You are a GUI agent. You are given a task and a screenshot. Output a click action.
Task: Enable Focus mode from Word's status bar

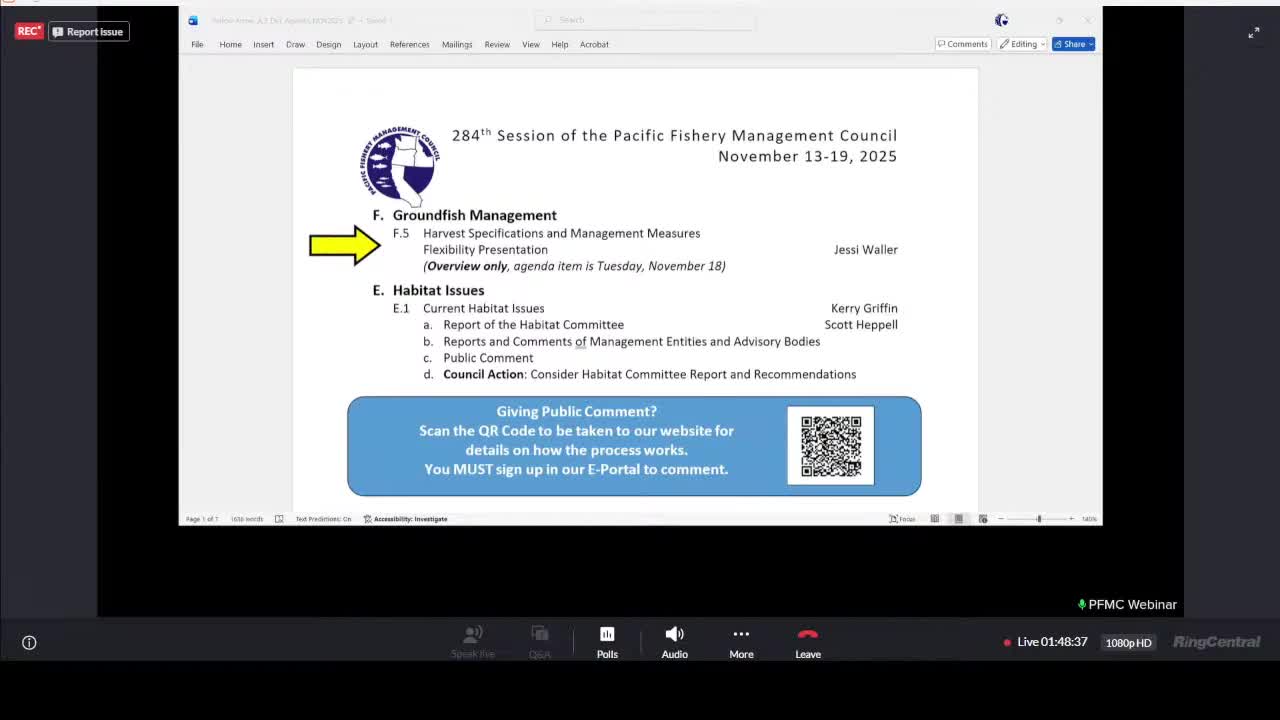[899, 519]
